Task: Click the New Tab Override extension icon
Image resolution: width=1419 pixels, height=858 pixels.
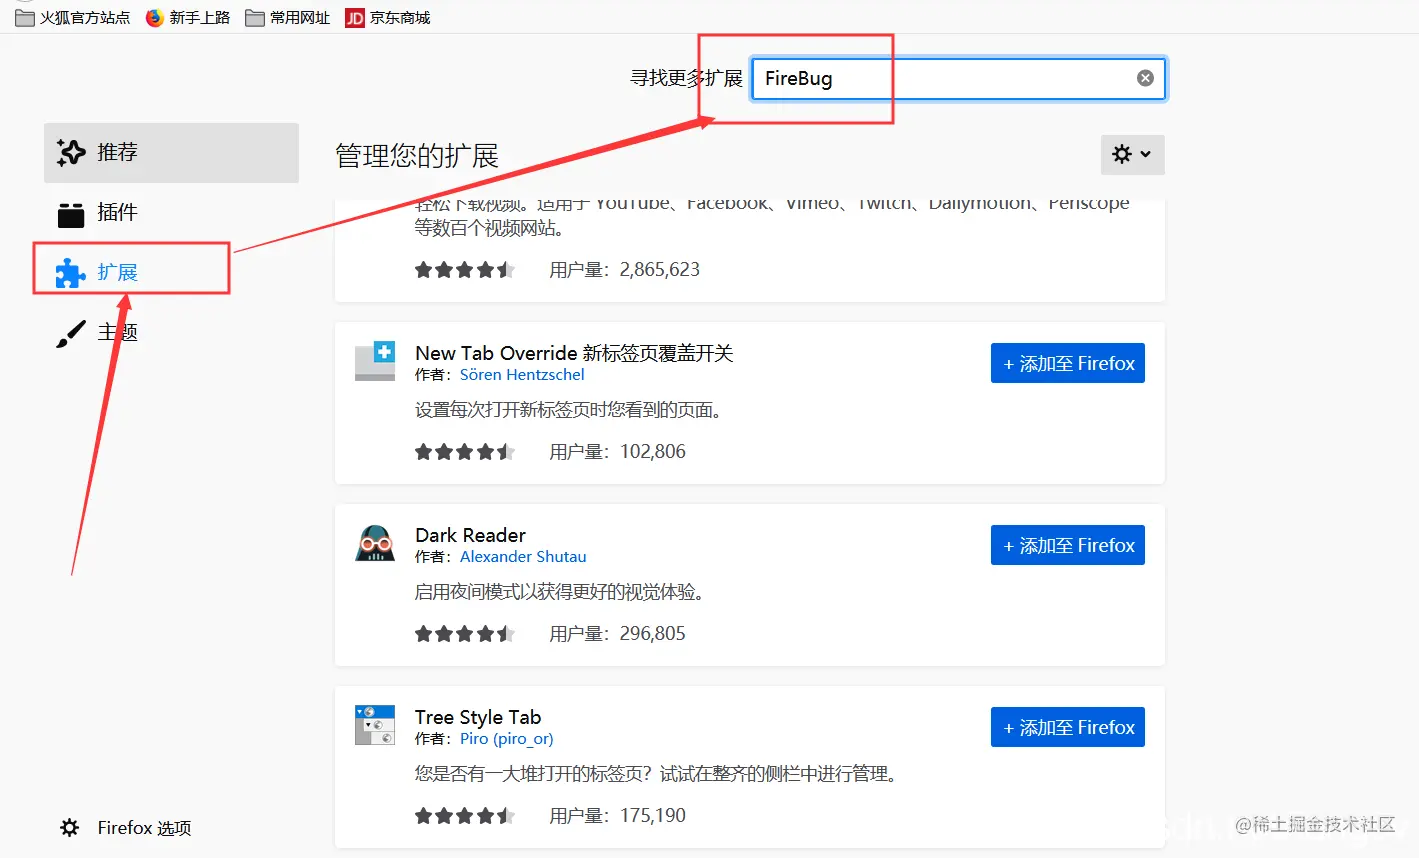Action: [x=375, y=361]
